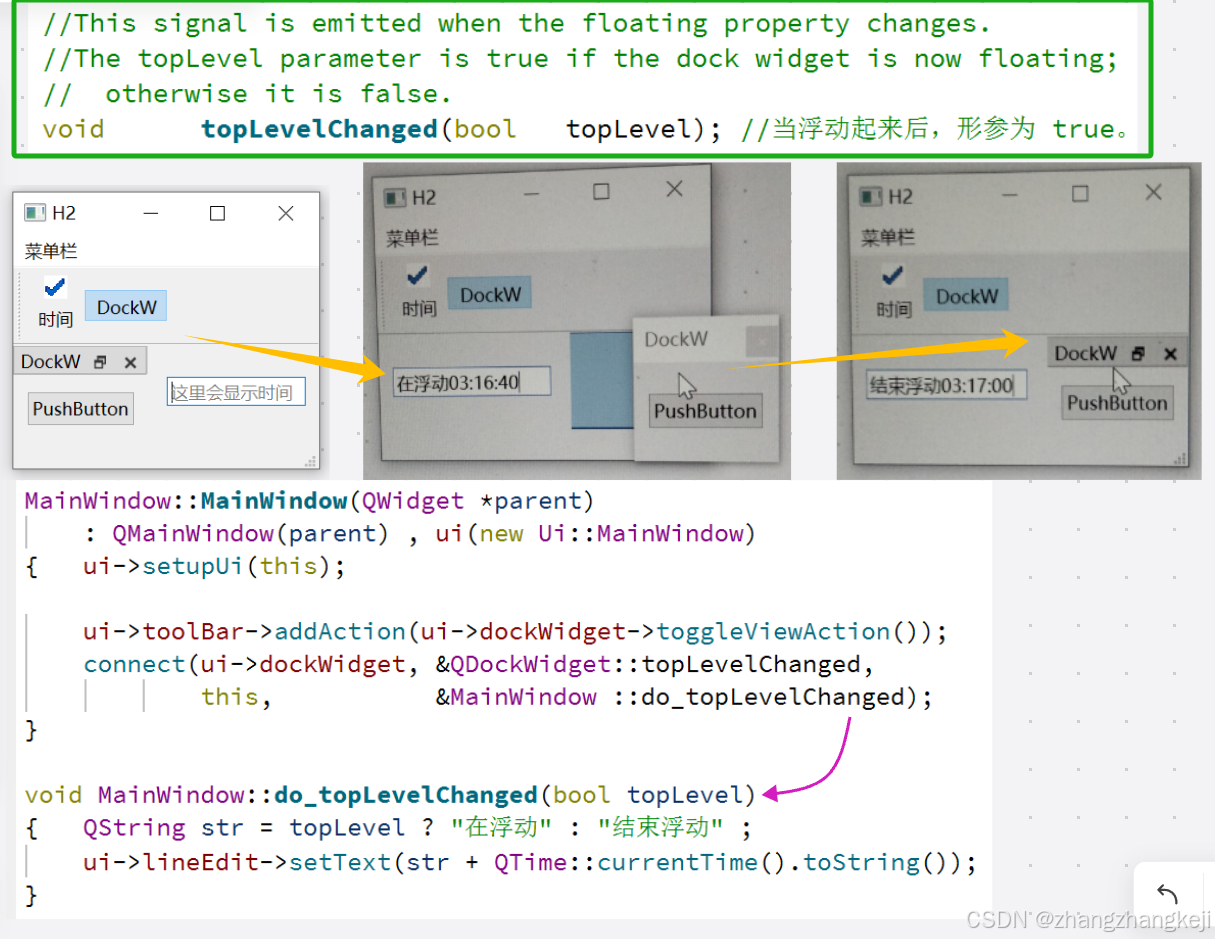Open 菜单栏 menu in window showing 结束浮动03:17:00

coord(888,237)
